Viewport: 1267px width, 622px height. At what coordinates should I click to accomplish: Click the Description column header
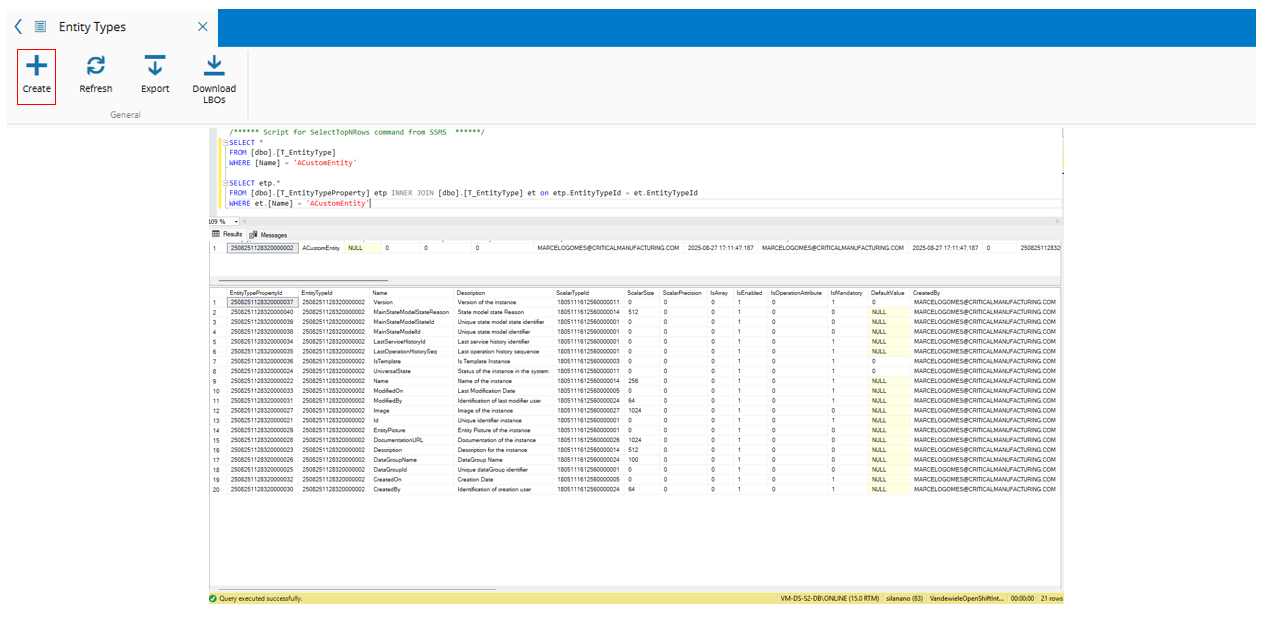(x=504, y=293)
